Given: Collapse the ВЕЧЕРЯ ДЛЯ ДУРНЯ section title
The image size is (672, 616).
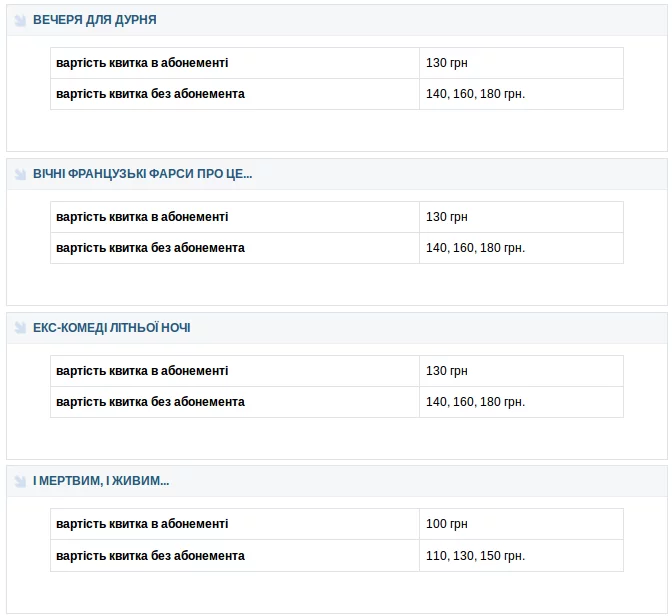Looking at the screenshot, I should (x=94, y=20).
